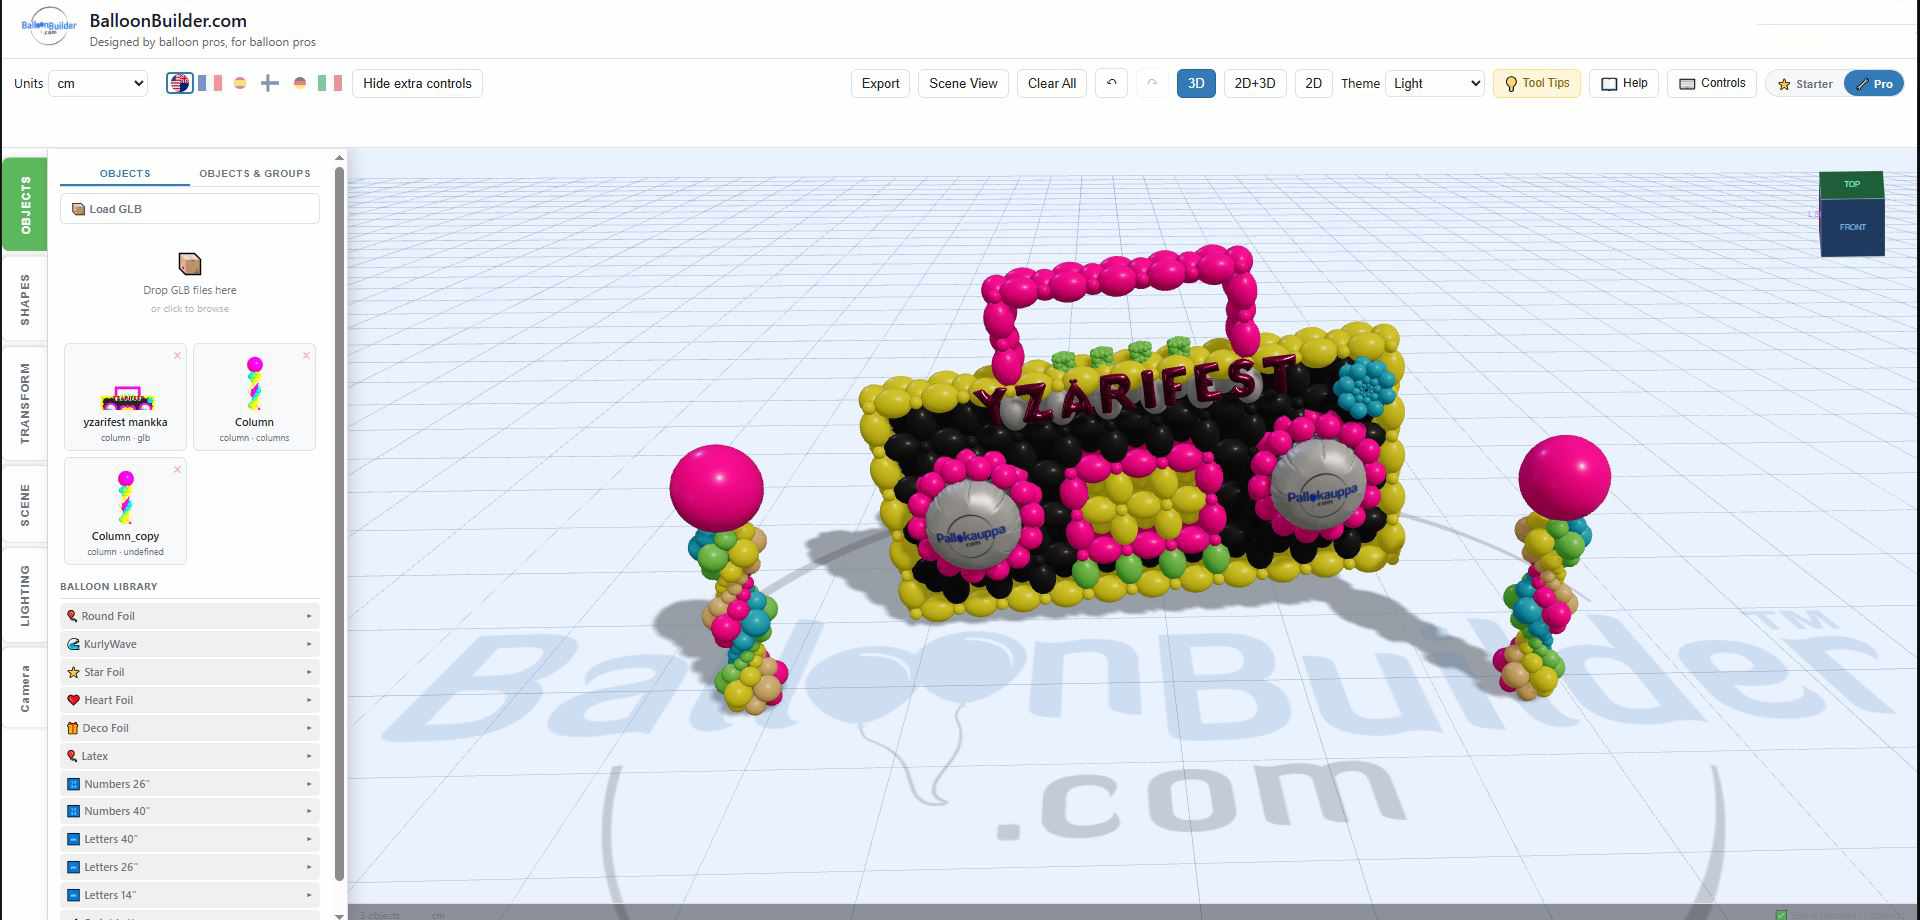Redo the last undone action
The image size is (1920, 920).
click(1151, 83)
